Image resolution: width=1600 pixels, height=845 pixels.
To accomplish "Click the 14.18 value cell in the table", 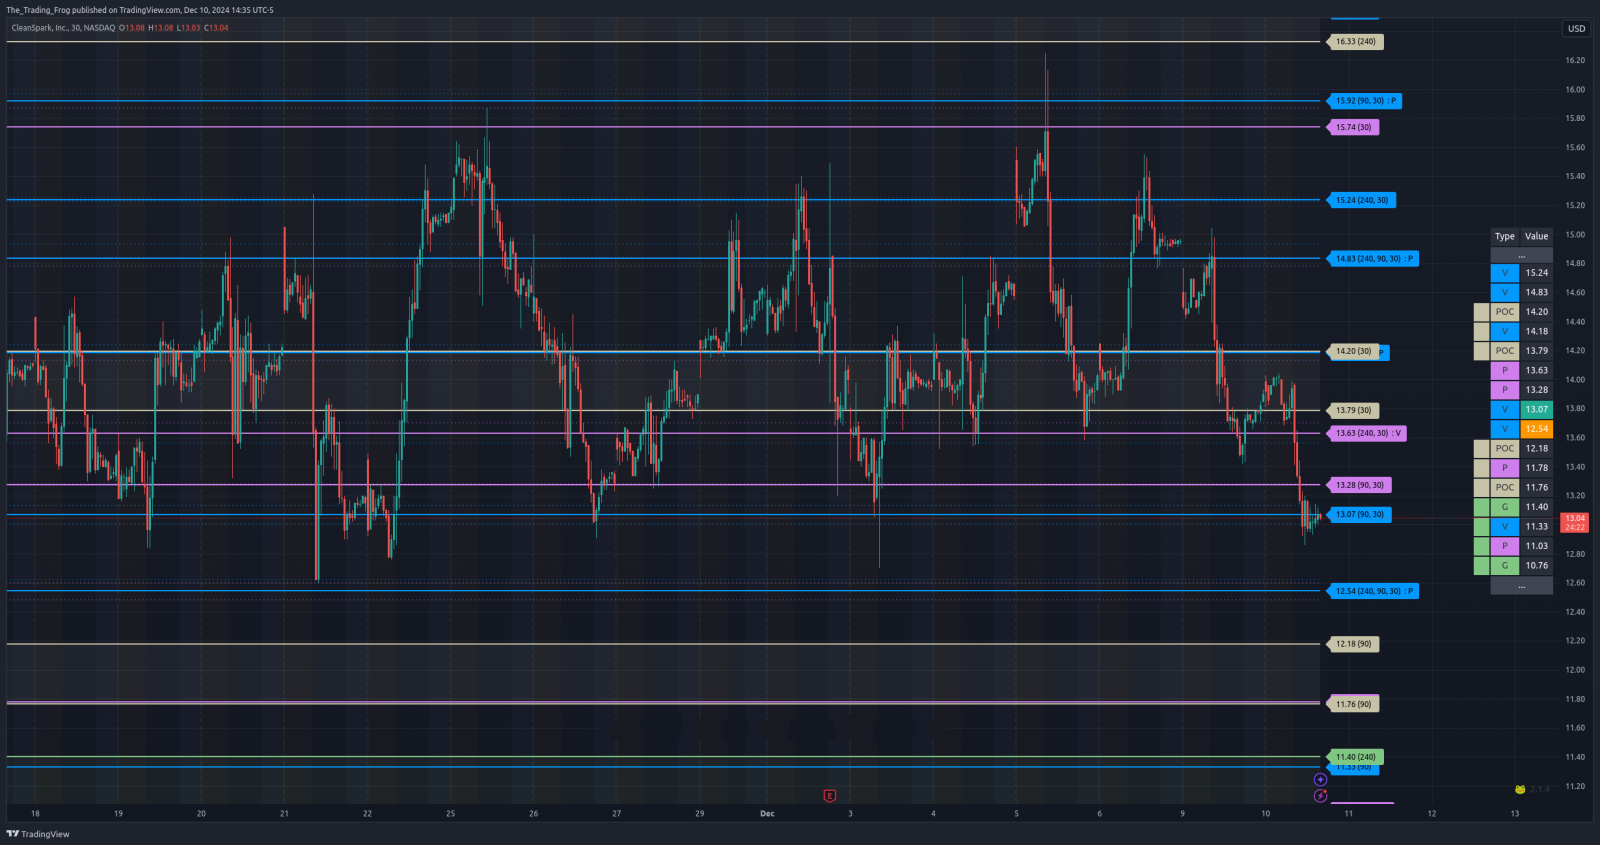I will pos(1537,331).
